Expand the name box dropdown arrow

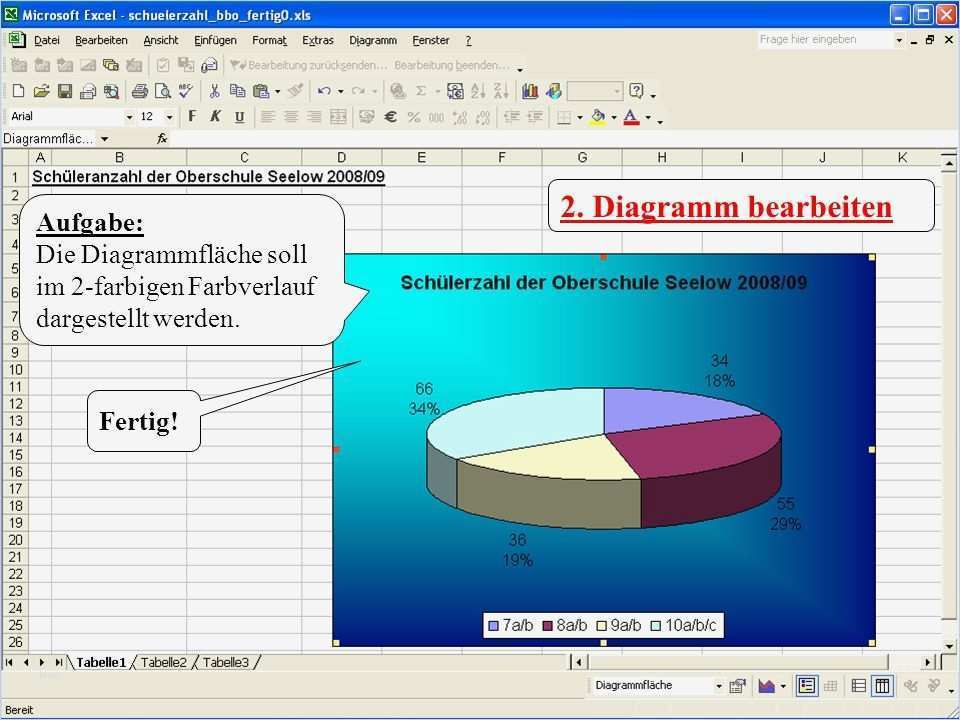click(x=105, y=139)
